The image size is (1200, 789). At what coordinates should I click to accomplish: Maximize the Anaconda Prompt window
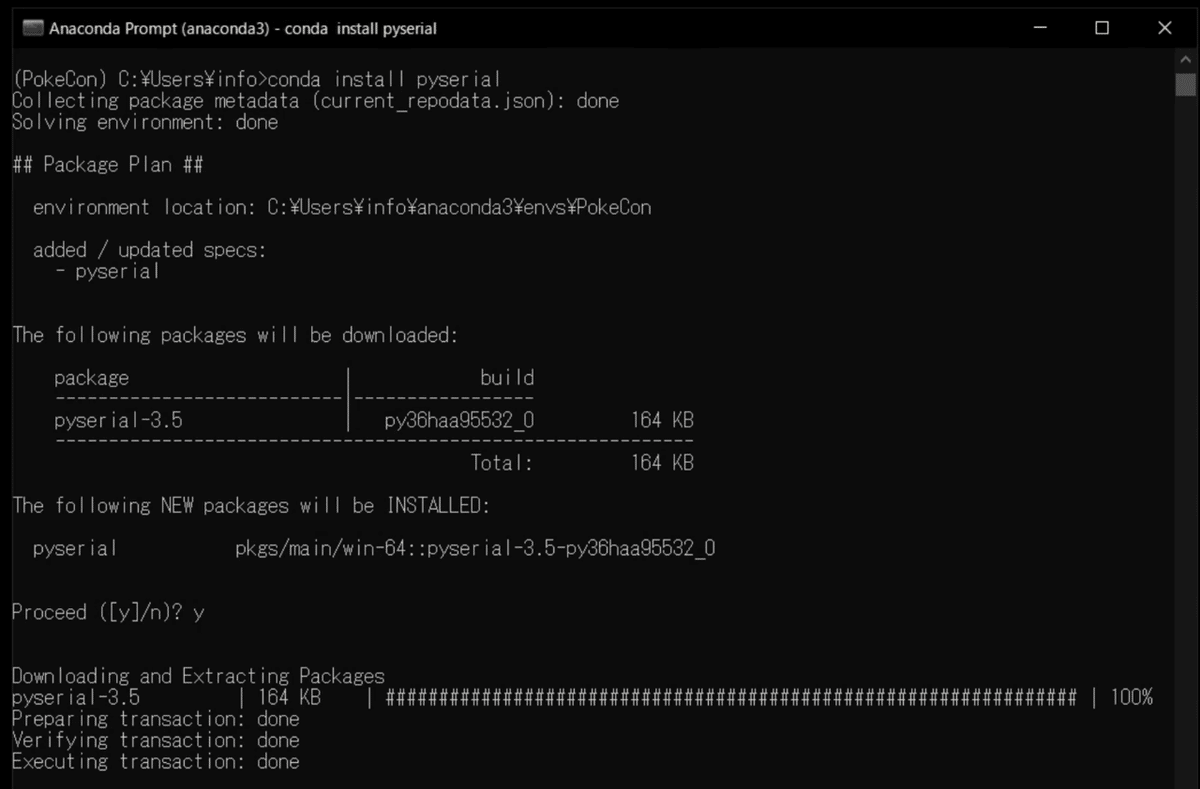[1102, 28]
